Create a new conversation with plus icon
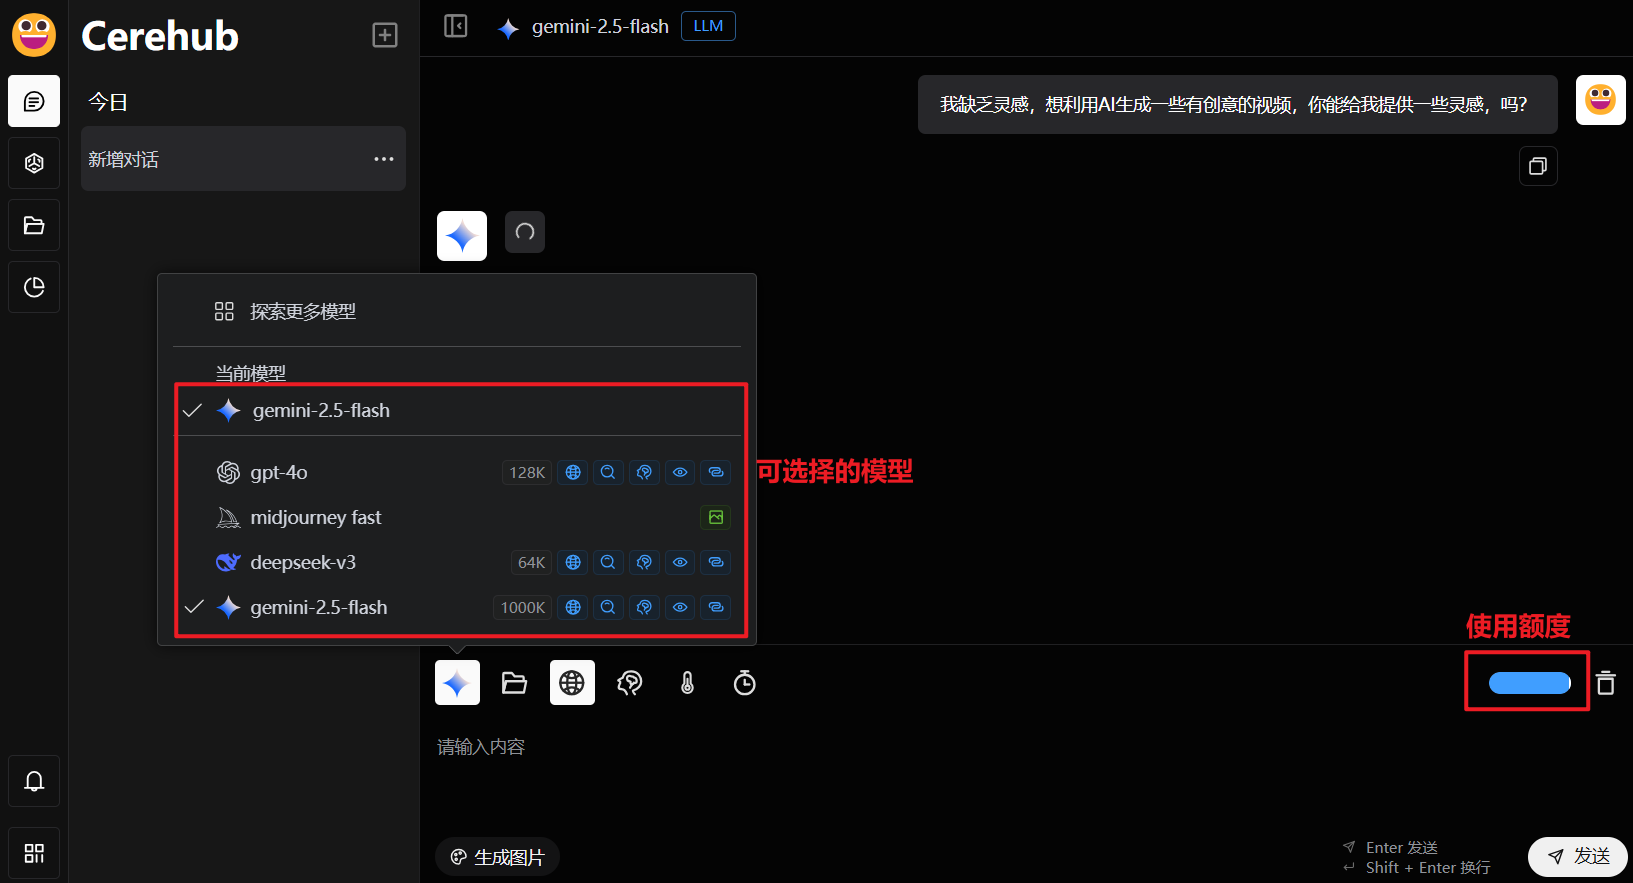 (x=385, y=35)
